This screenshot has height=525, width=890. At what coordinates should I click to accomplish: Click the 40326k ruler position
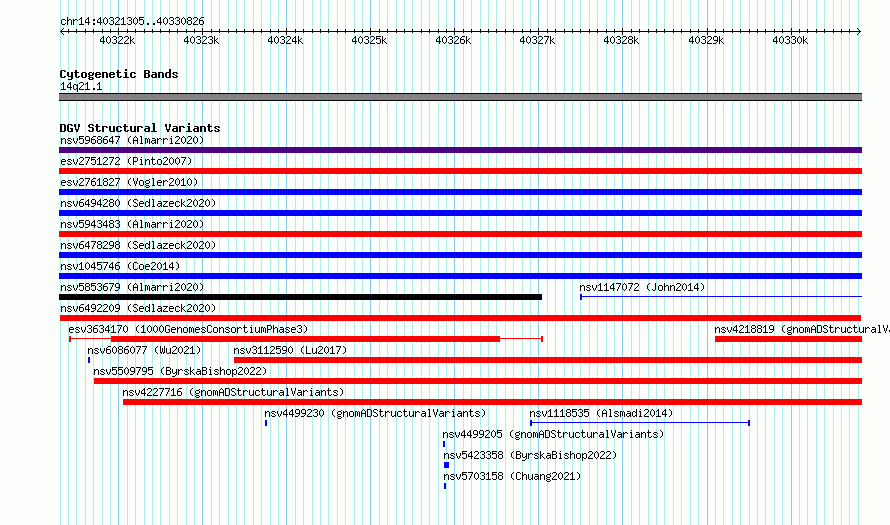pos(454,40)
